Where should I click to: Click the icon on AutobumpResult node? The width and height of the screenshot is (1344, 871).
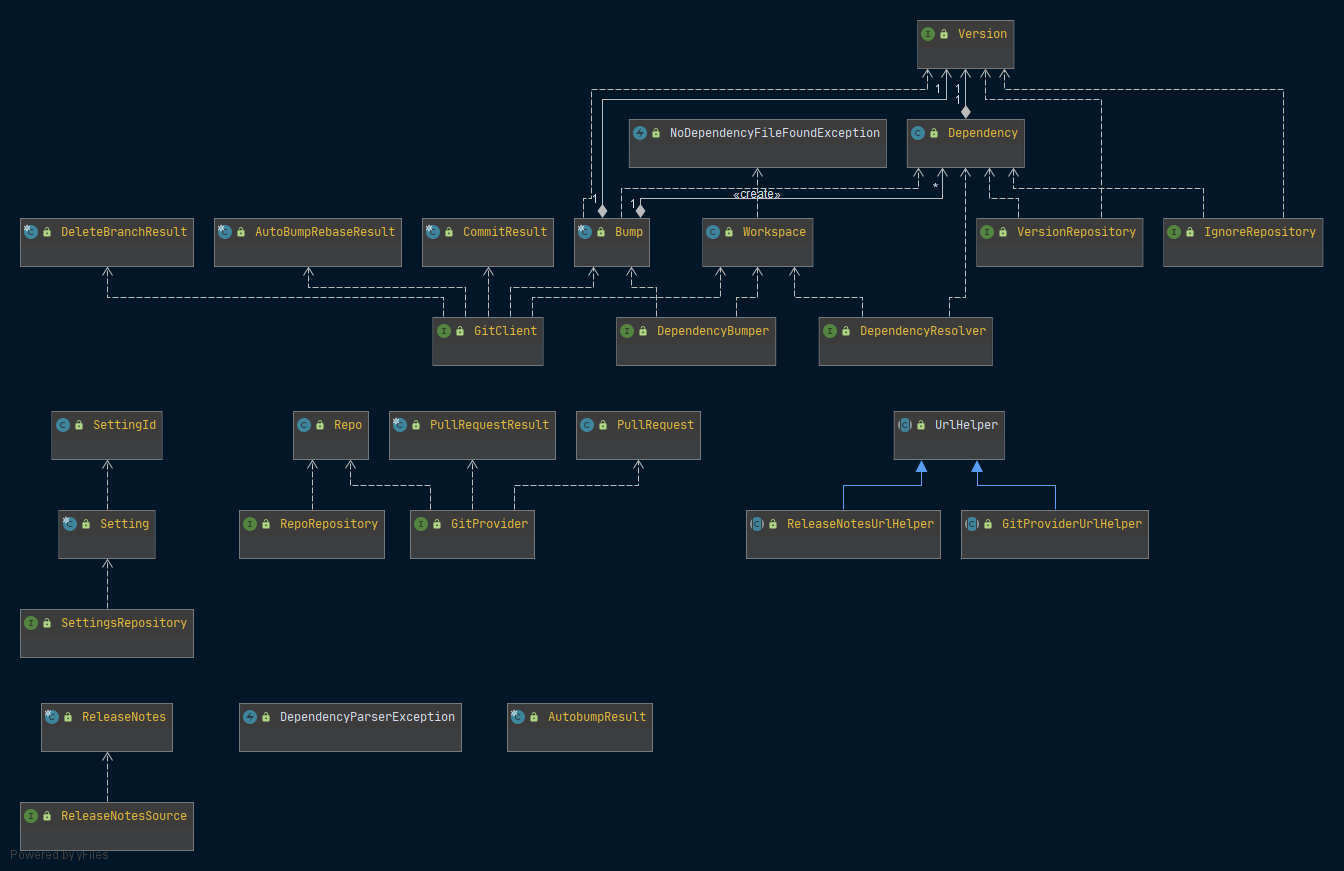(x=518, y=717)
